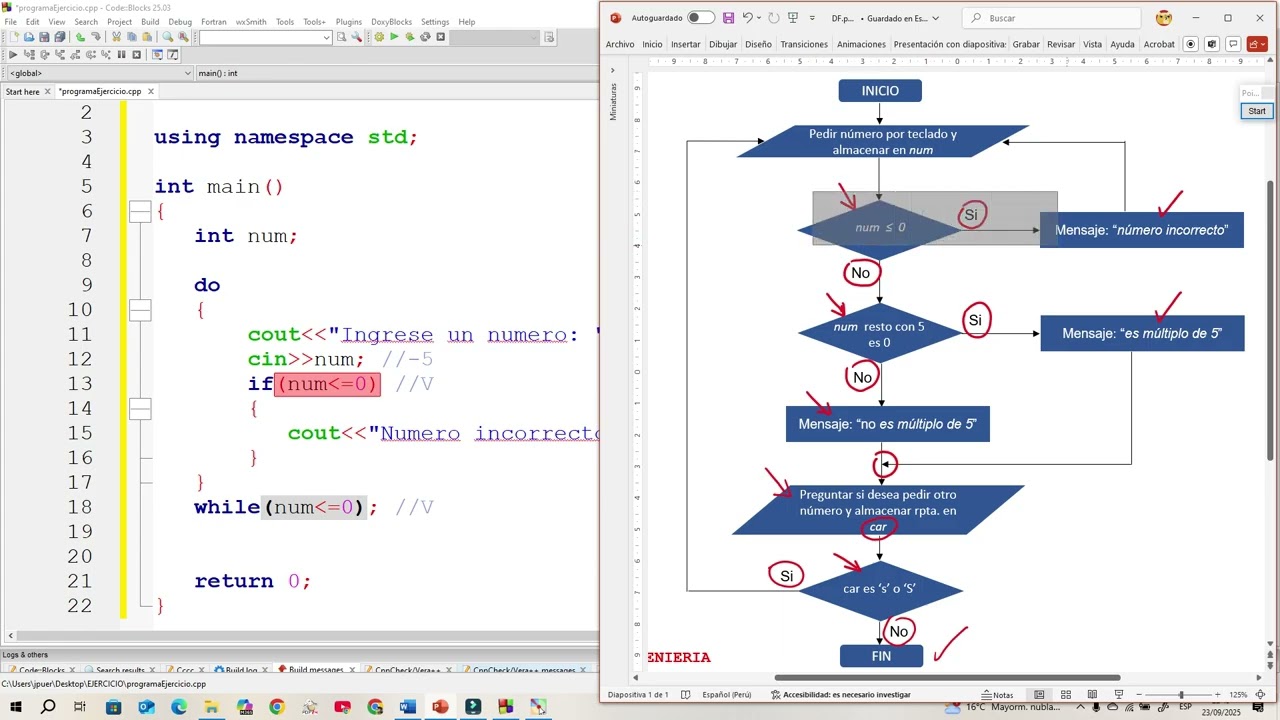
Task: Collapse fold marker at code line 10
Action: [140, 310]
